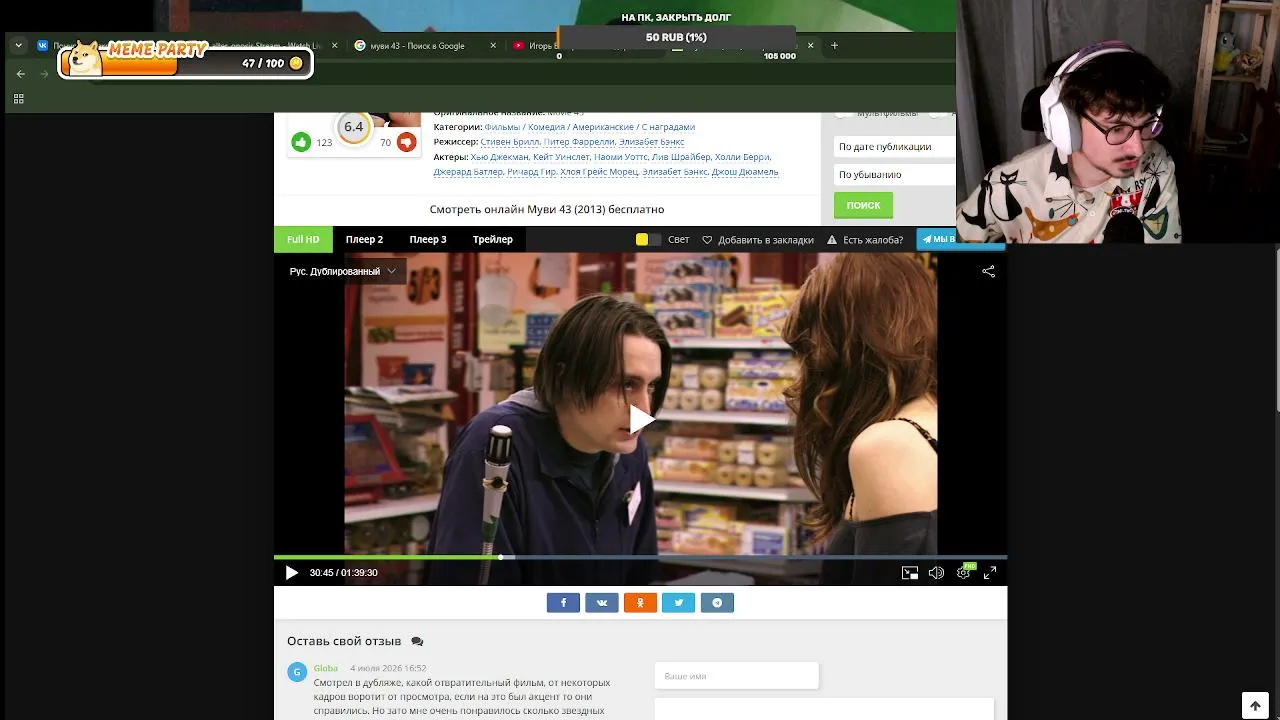
Task: Open the Американские category link
Action: (x=603, y=127)
